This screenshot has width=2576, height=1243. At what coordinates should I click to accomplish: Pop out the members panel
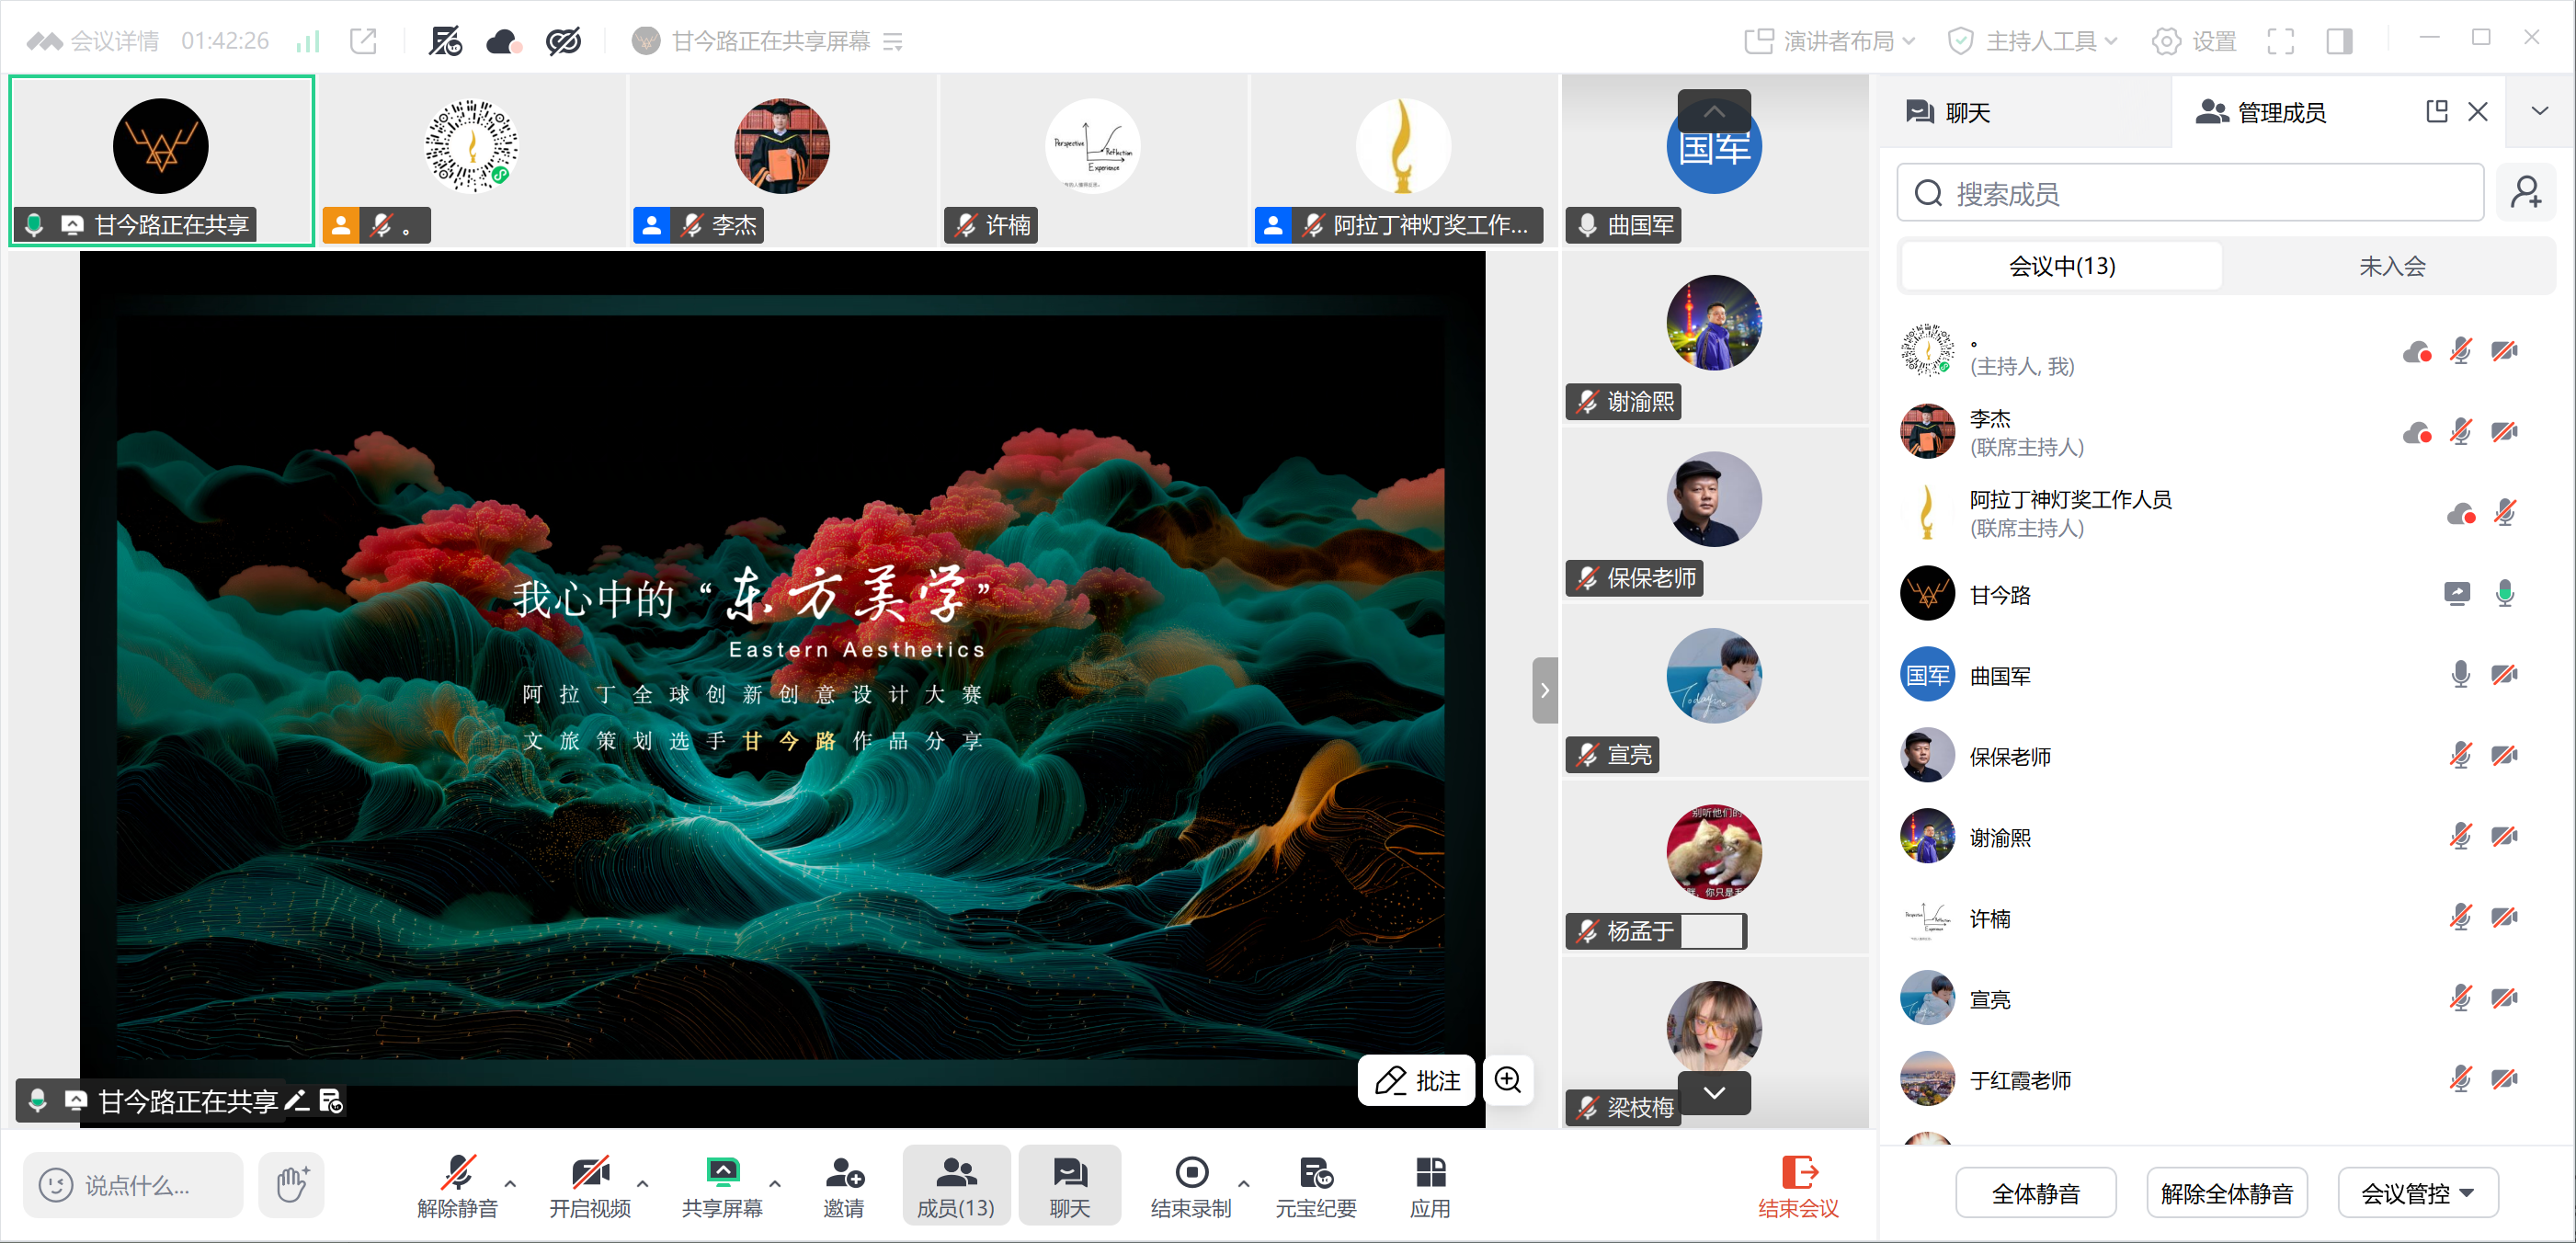coord(2437,111)
